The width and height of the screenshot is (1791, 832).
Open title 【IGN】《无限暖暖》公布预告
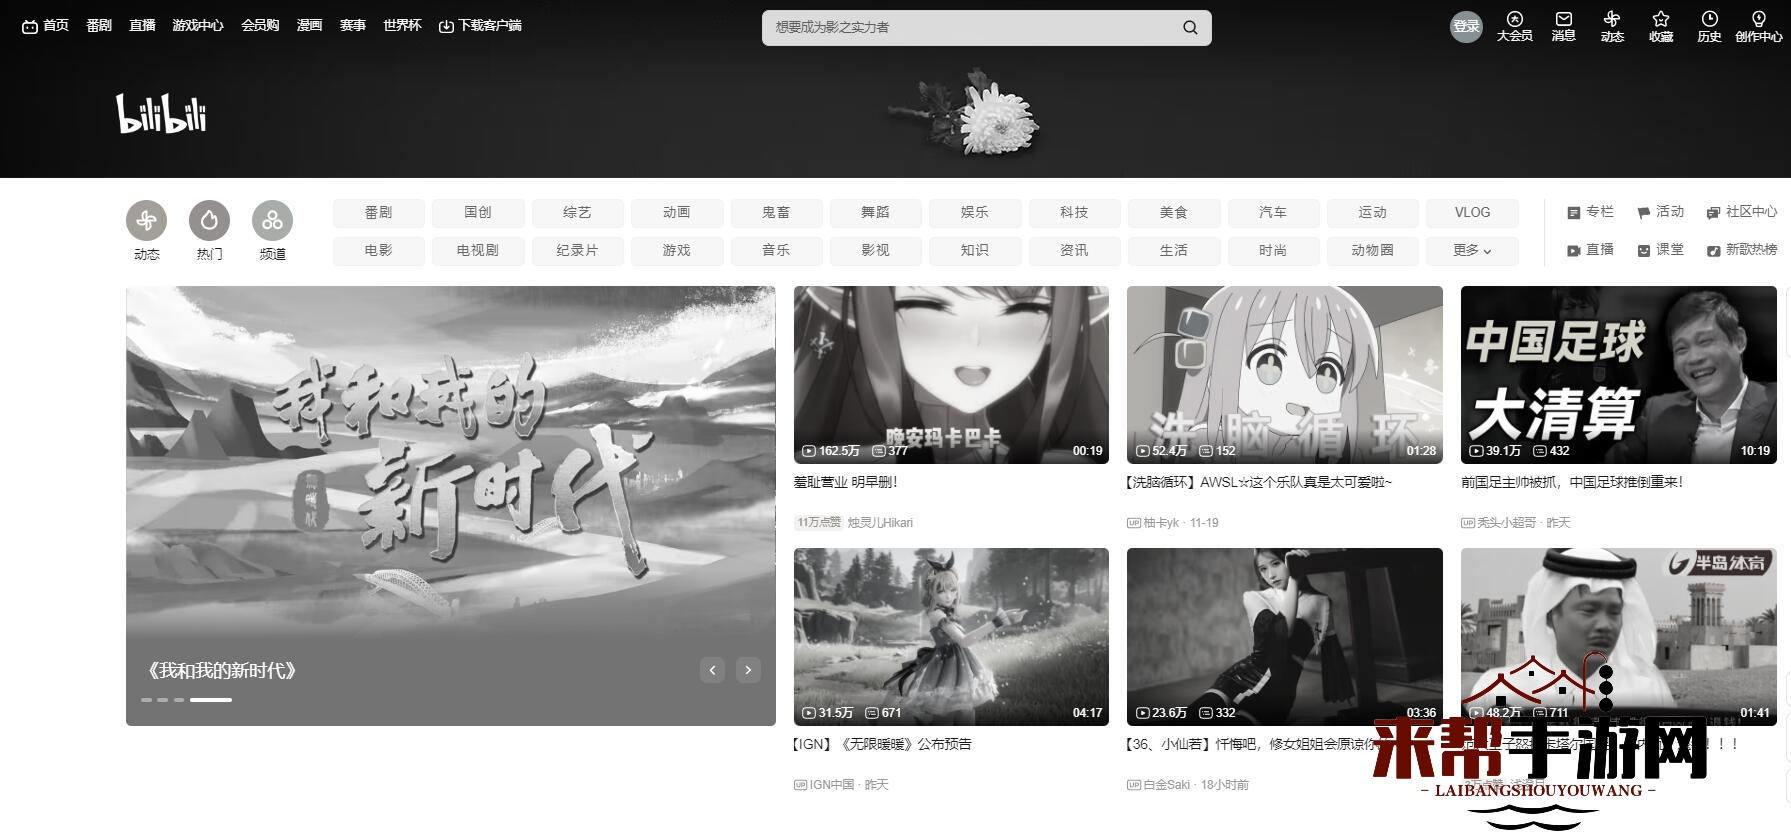[882, 744]
